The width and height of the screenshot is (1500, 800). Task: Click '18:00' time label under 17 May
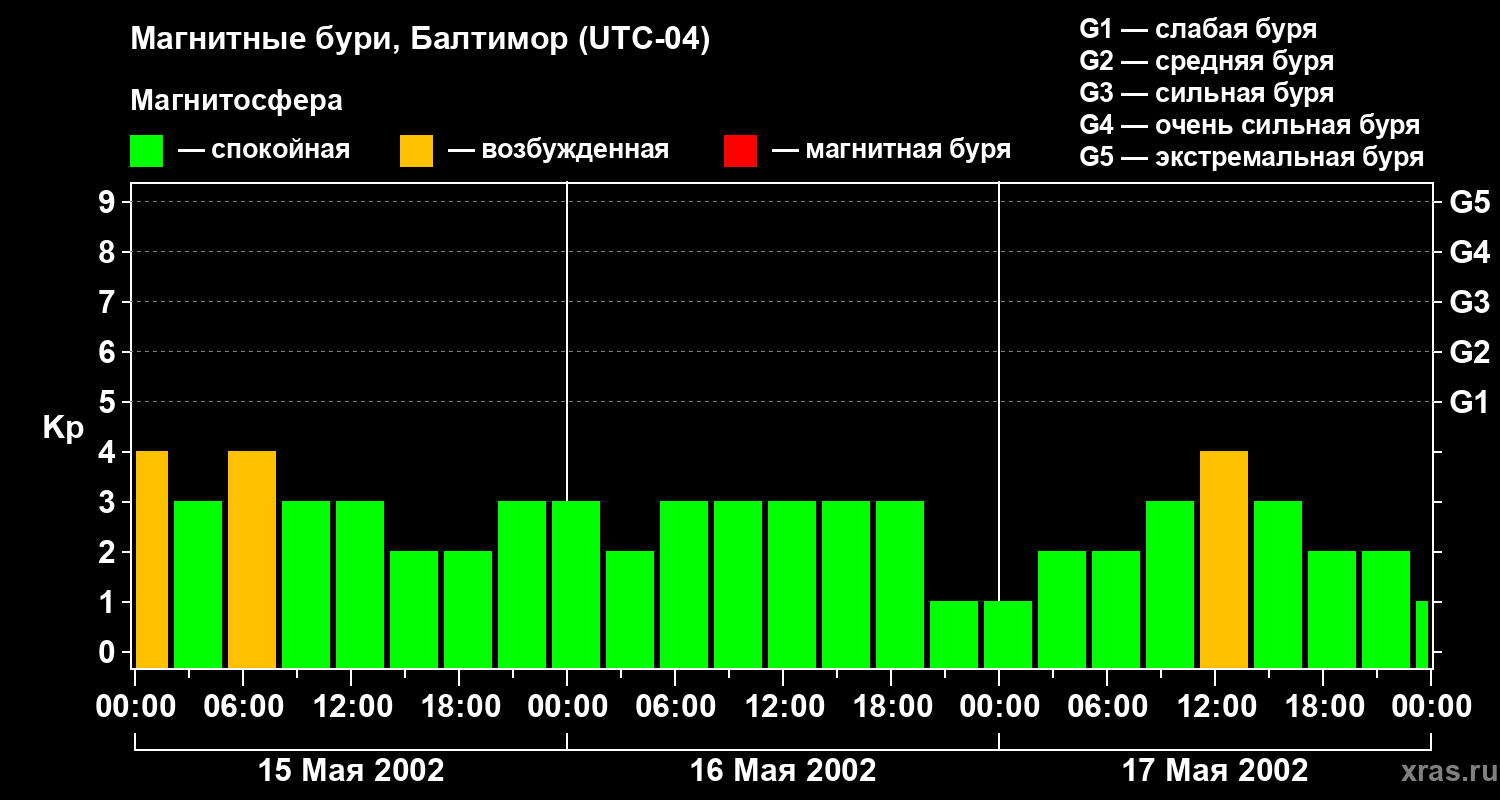click(1323, 706)
